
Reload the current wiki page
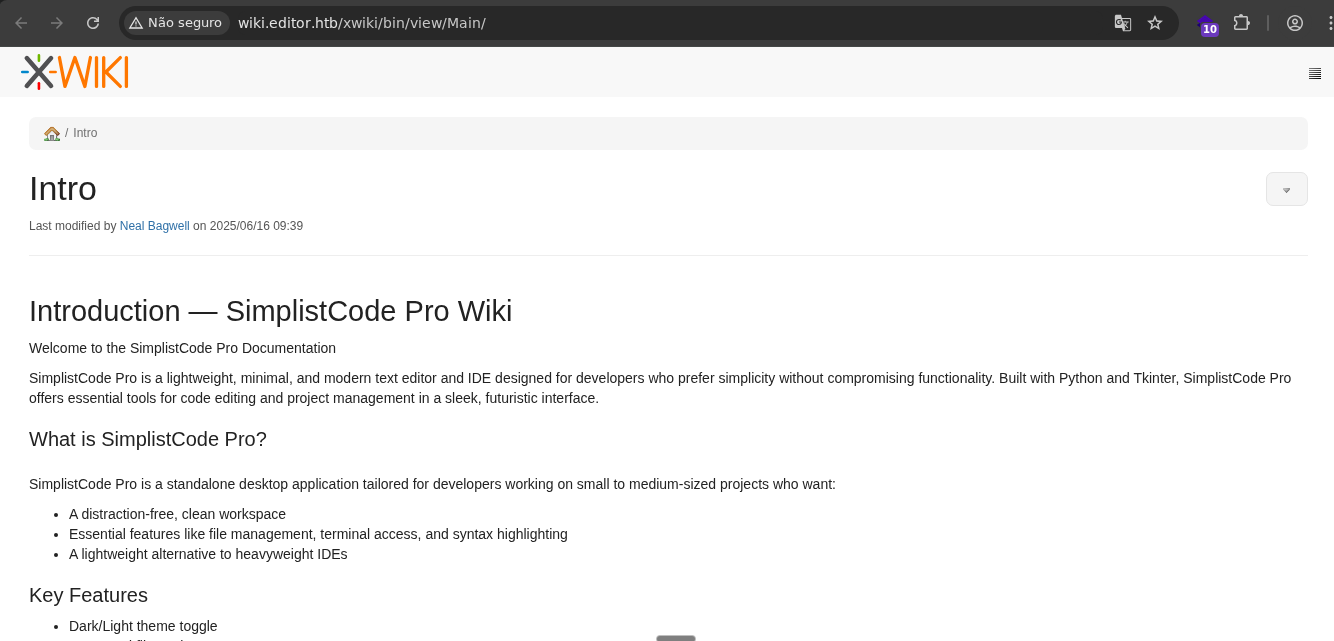(x=93, y=23)
